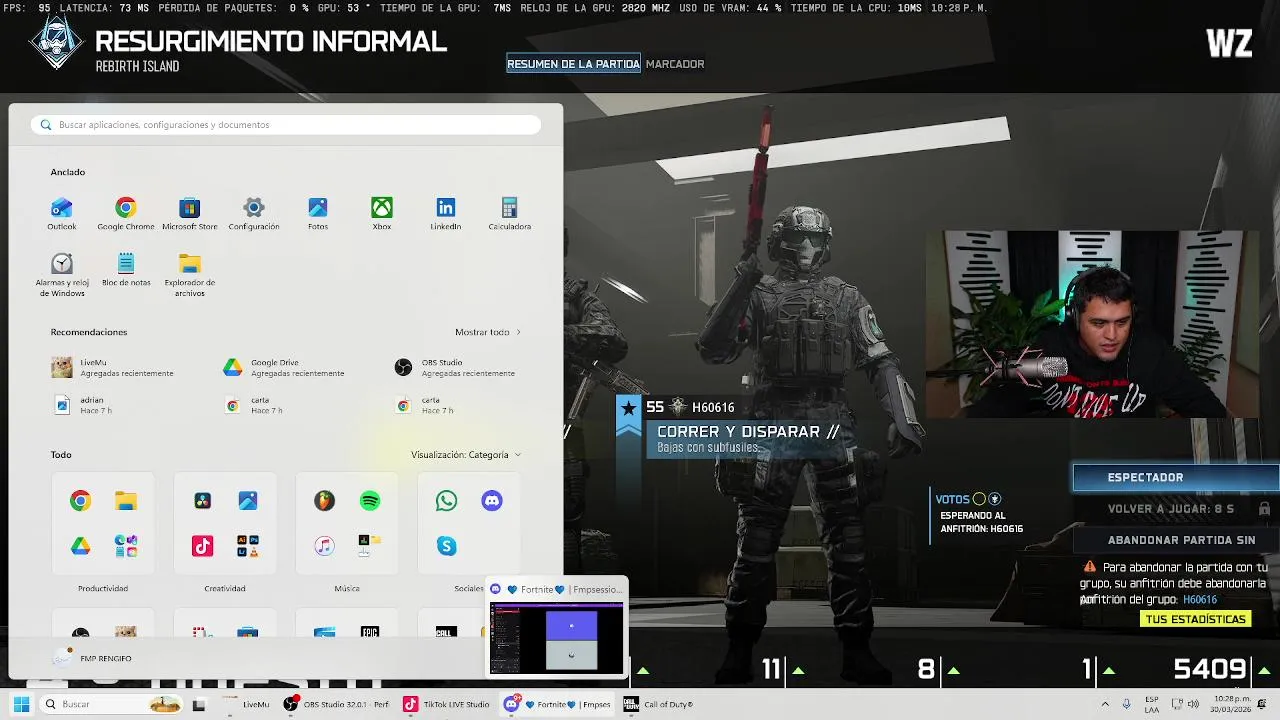Screen dimensions: 1280x720
Task: Open recommended LiveMu item
Action: click(x=113, y=367)
